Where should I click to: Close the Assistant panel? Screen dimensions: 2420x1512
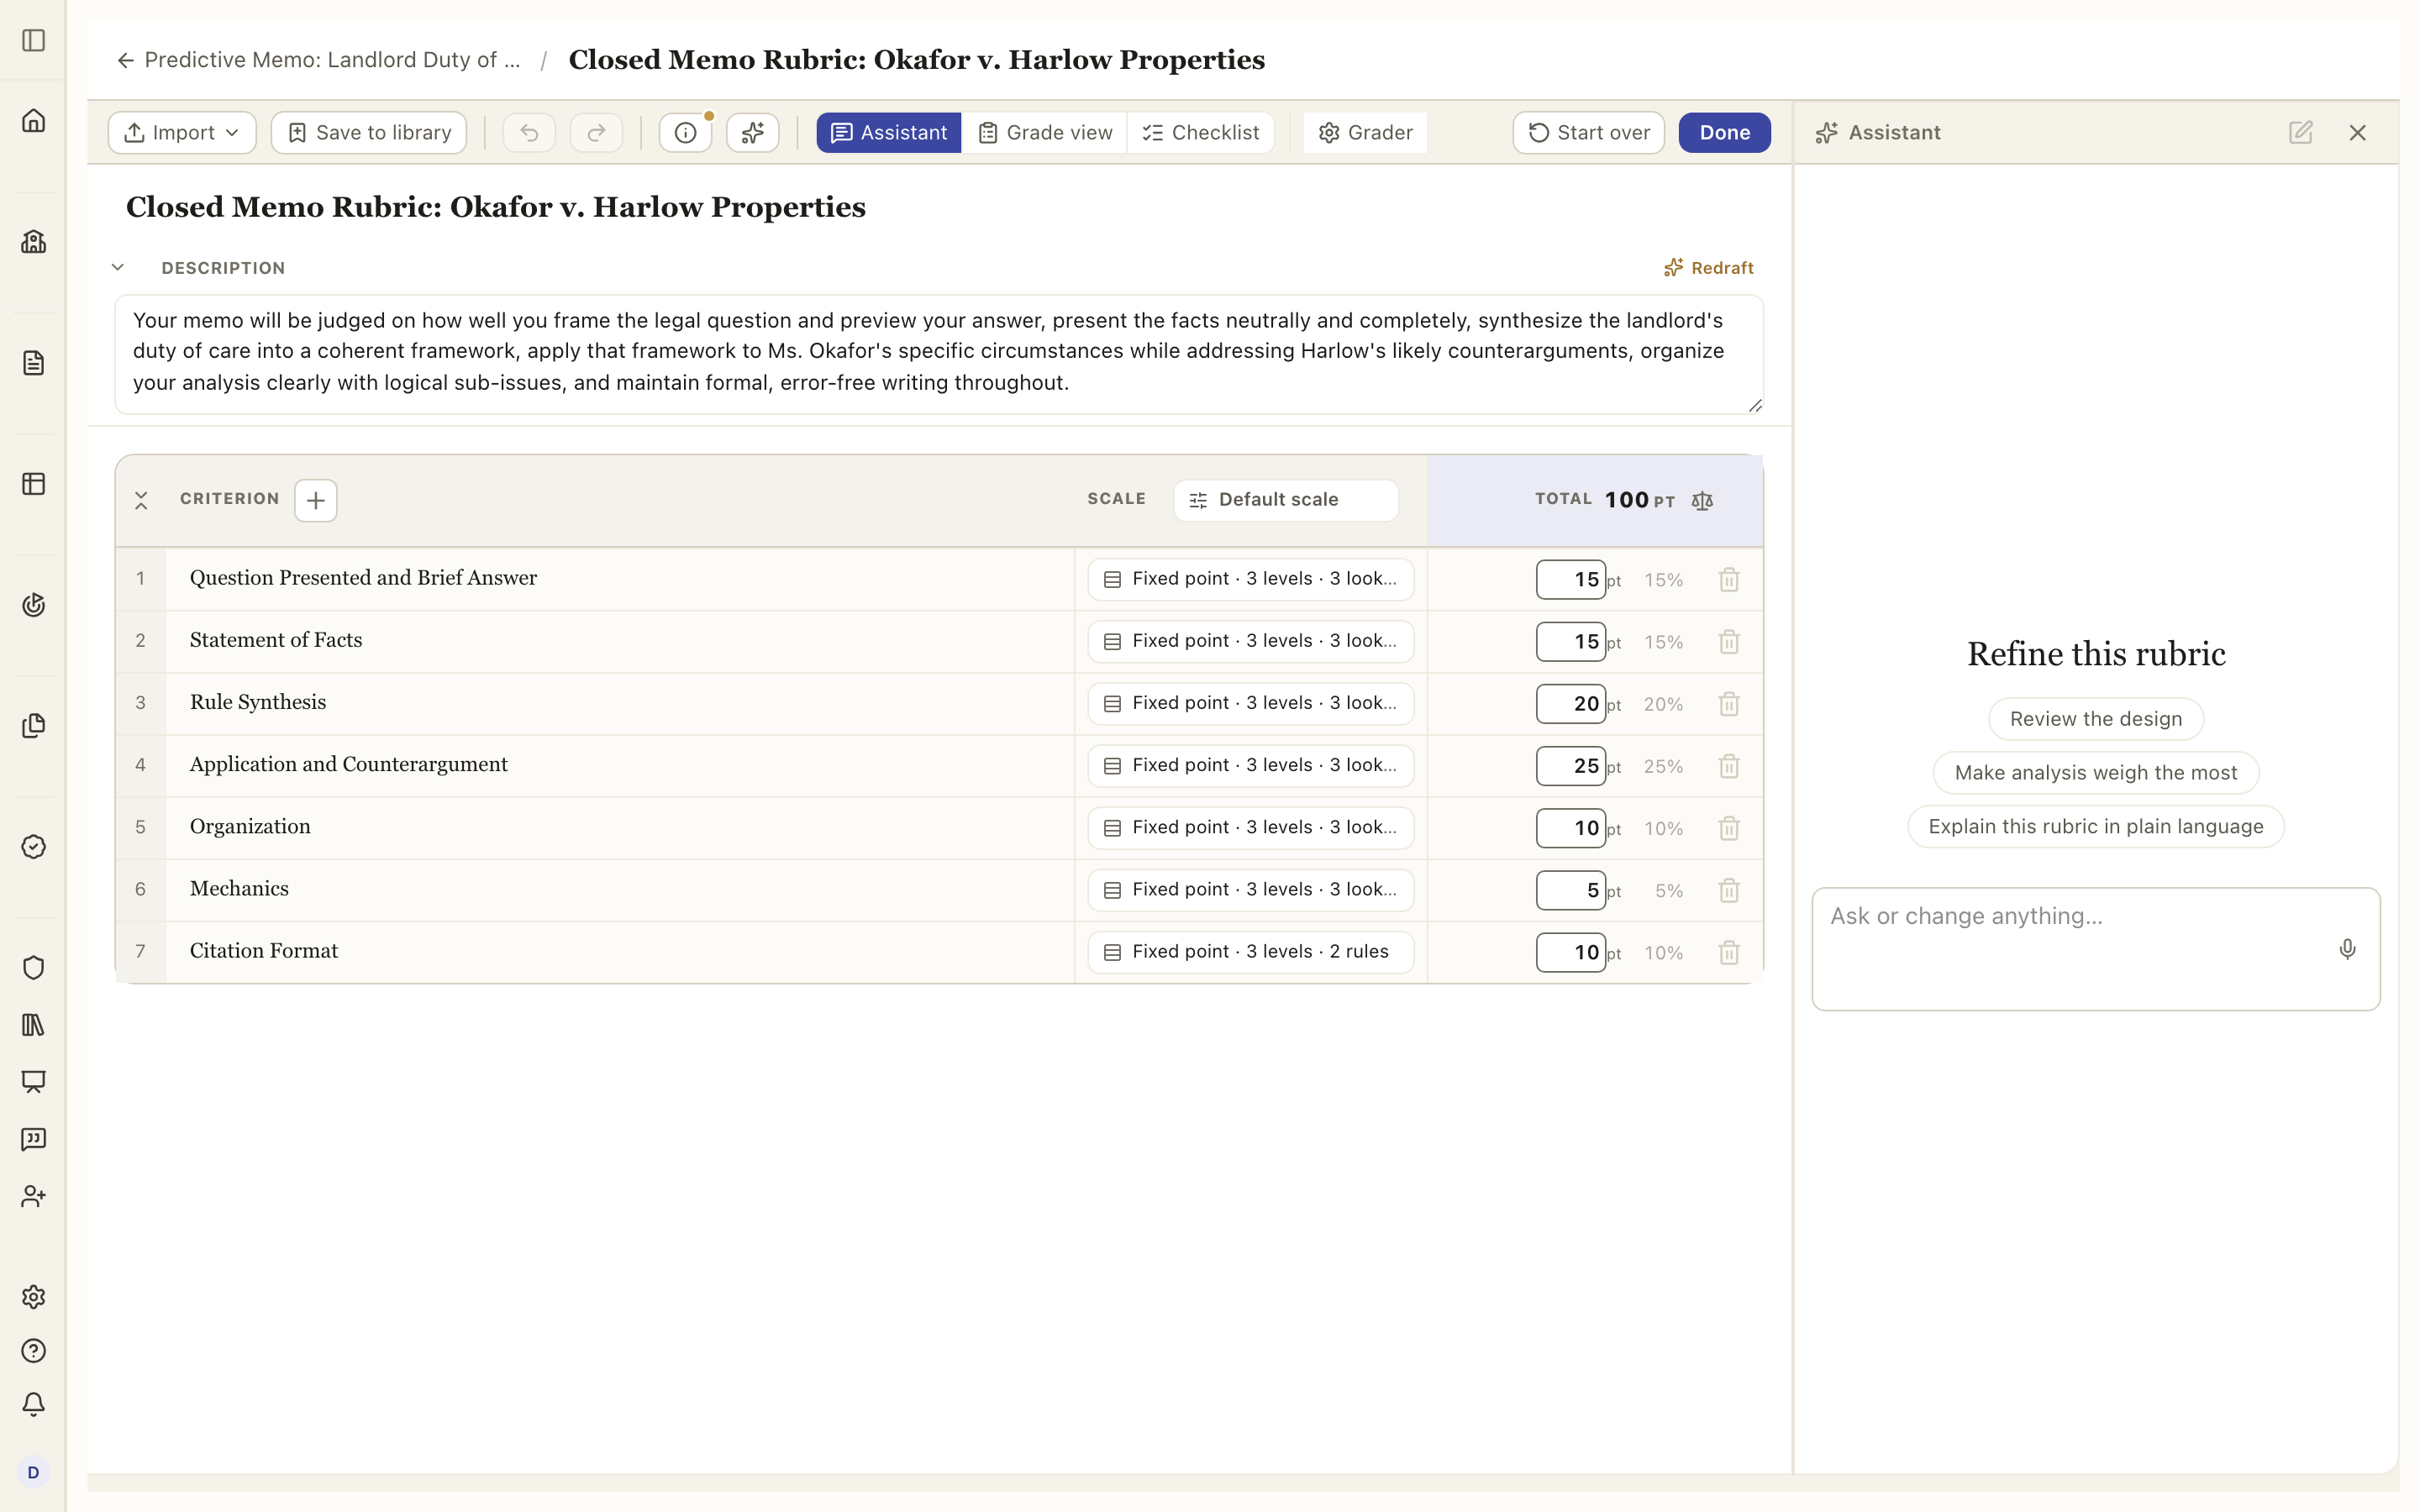pos(2357,133)
